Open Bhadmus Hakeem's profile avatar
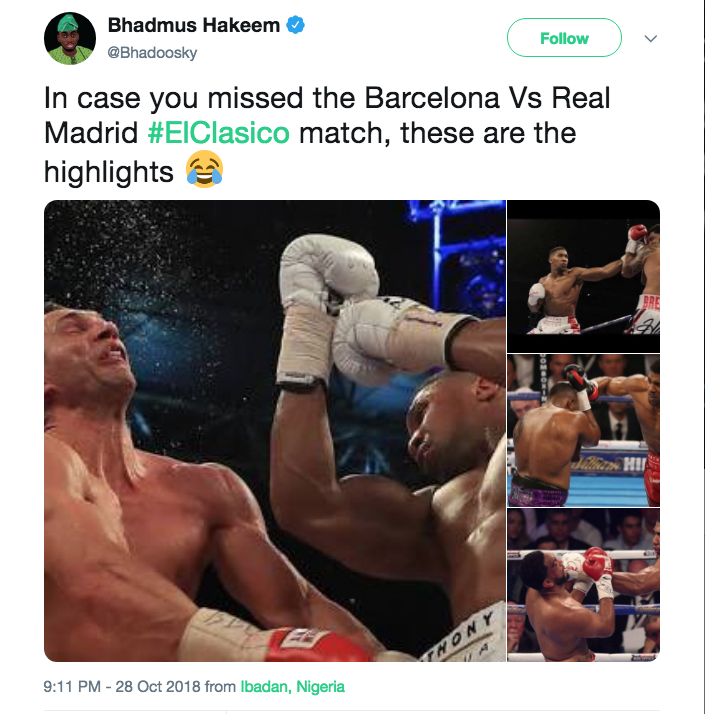The width and height of the screenshot is (705, 714). coord(70,38)
